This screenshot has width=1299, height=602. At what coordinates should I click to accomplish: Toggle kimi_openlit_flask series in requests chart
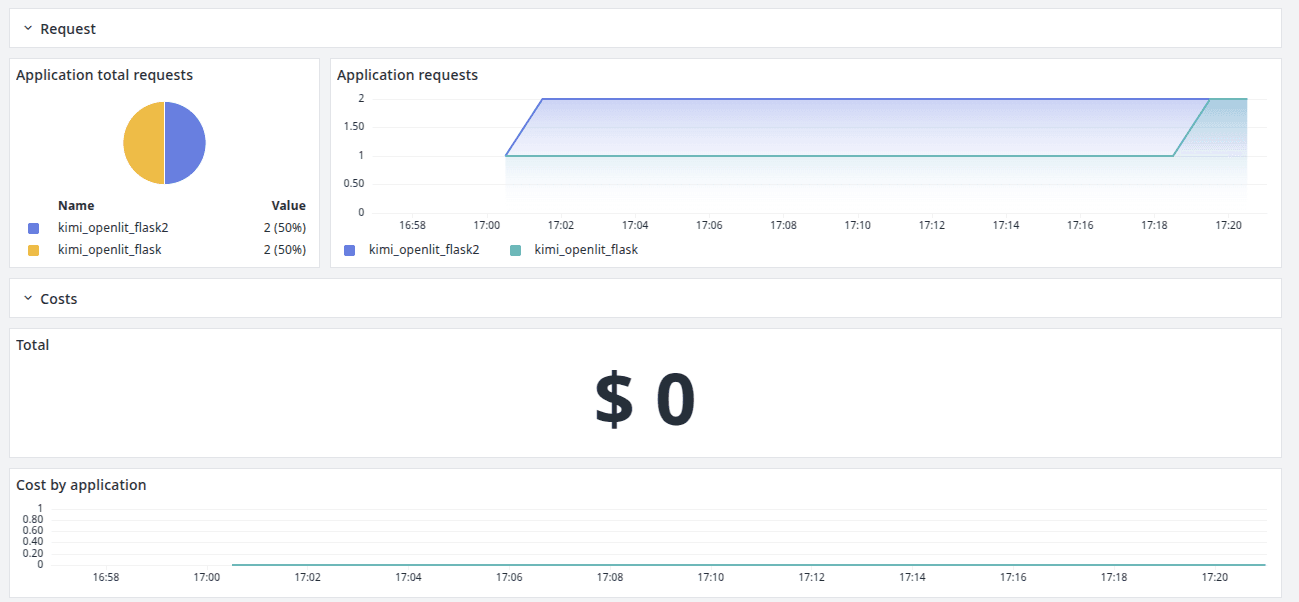click(586, 250)
